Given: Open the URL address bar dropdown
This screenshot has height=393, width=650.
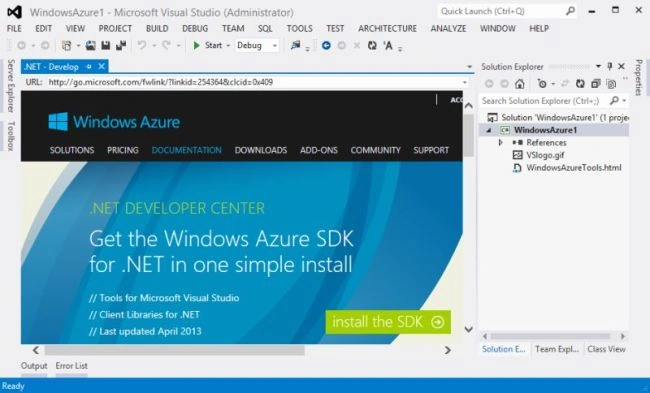Looking at the screenshot, I should click(x=465, y=82).
